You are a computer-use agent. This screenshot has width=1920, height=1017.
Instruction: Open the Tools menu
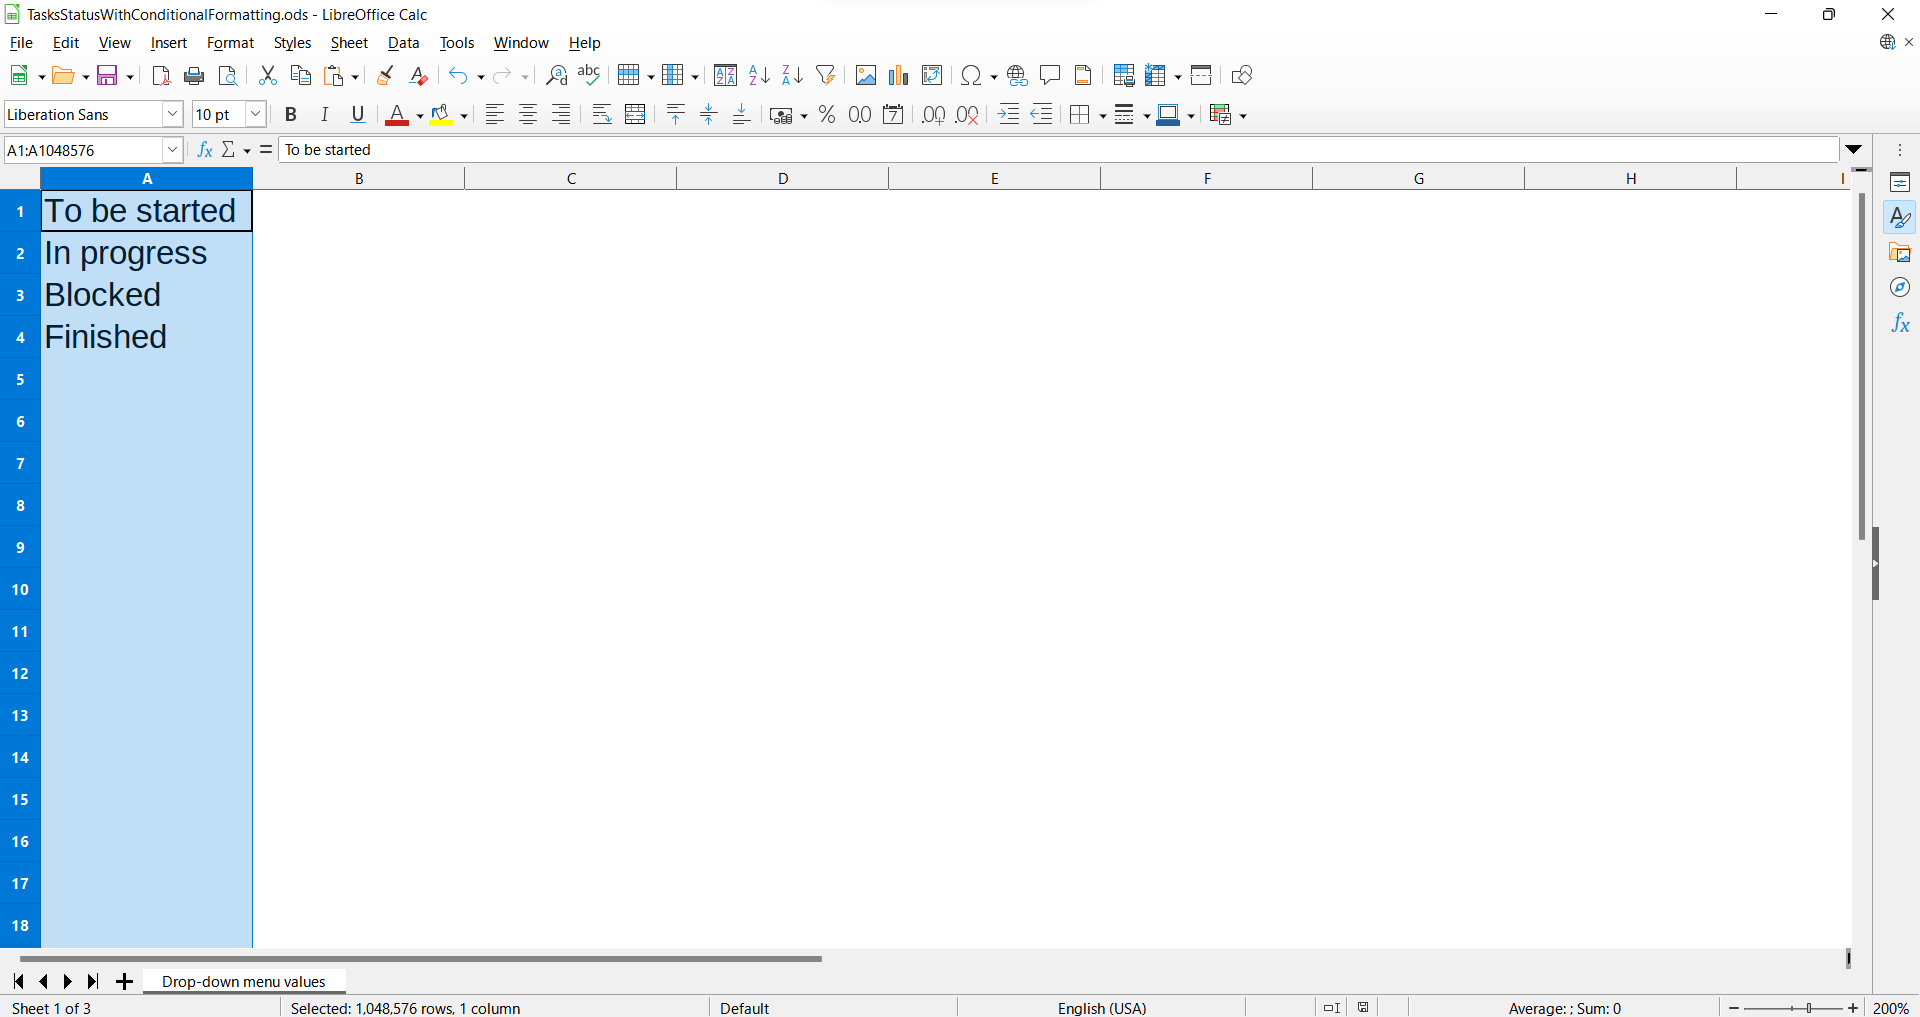[457, 43]
